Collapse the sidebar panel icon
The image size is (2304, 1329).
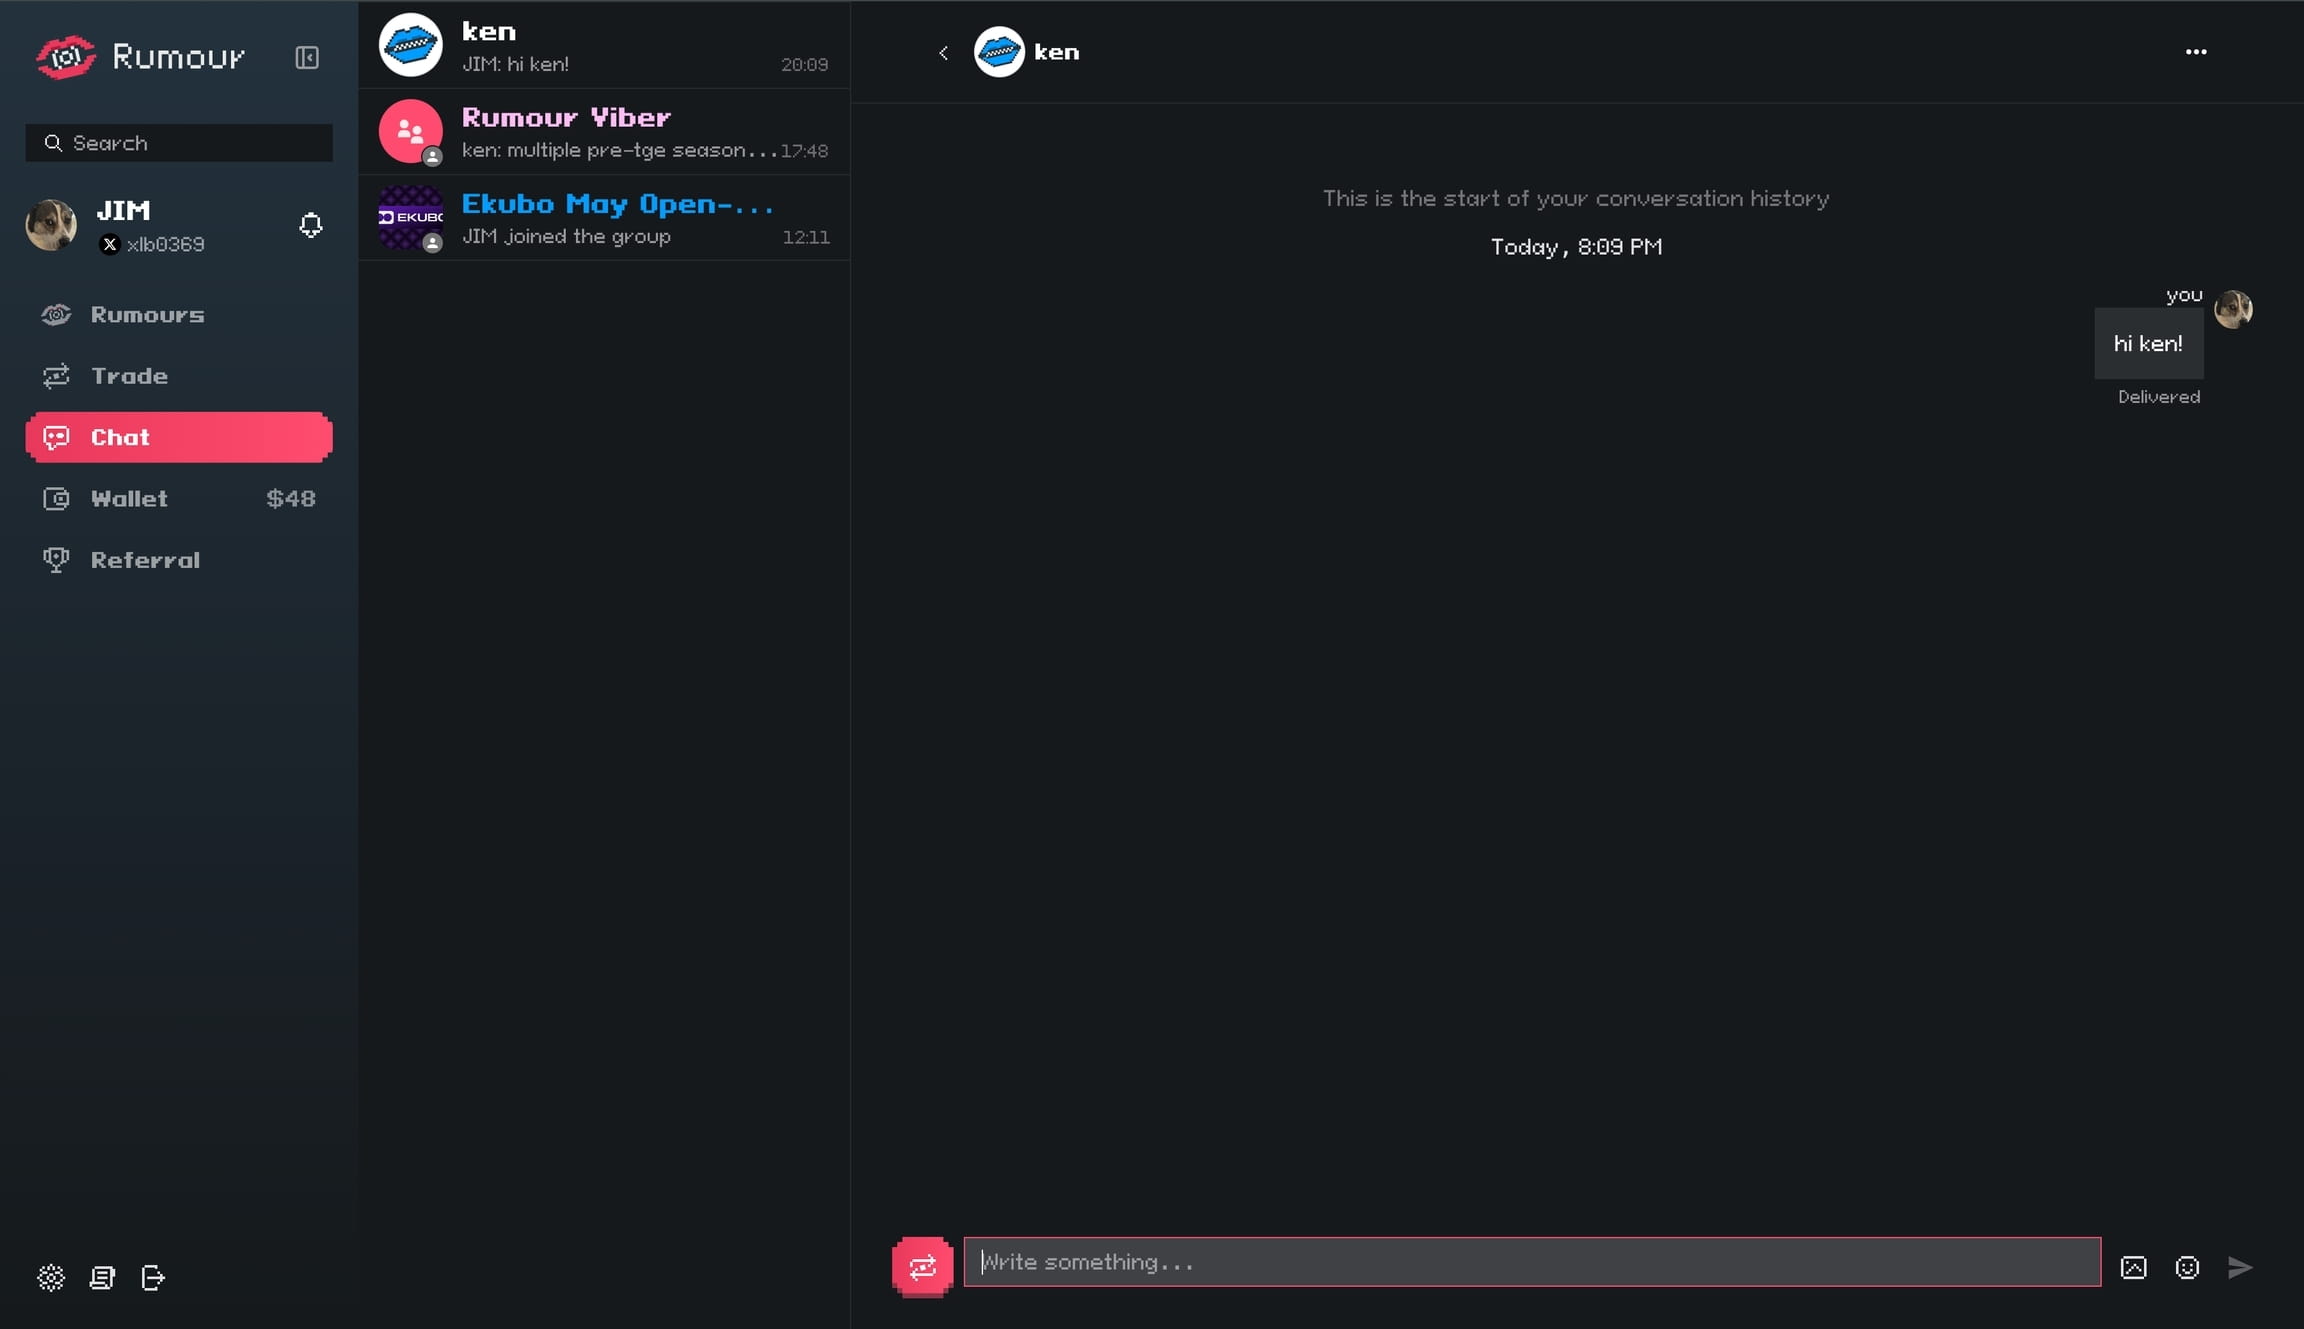pos(307,57)
